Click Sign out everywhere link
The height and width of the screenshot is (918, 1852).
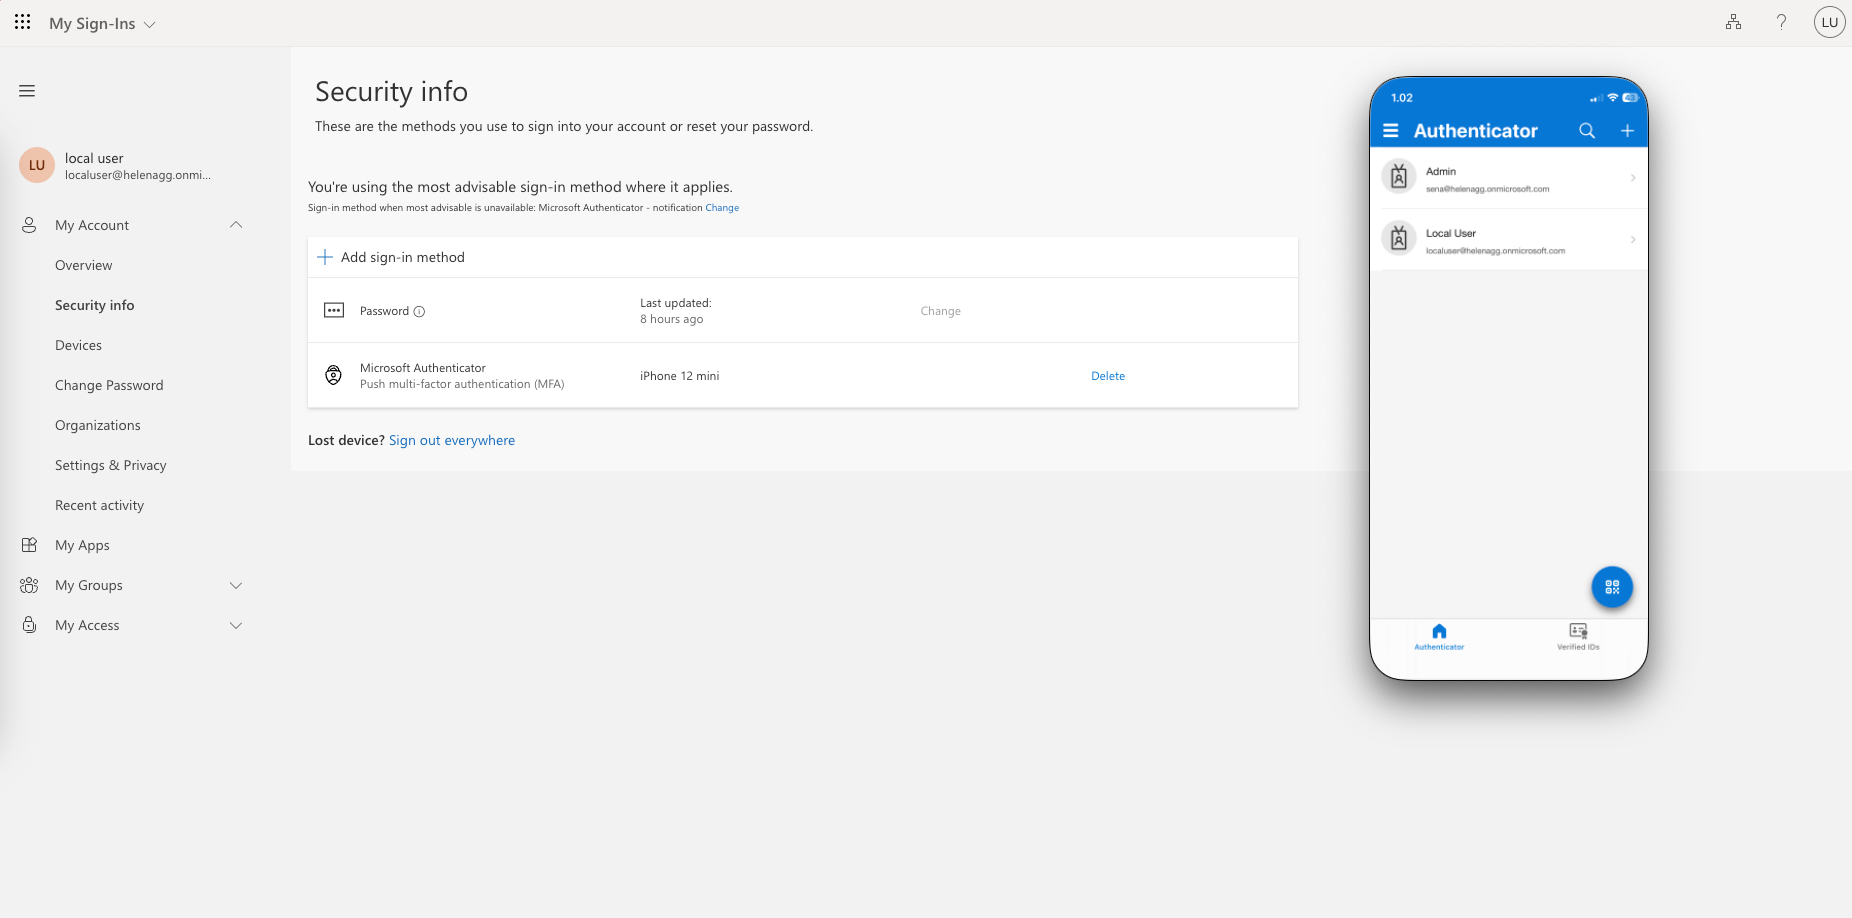451,440
